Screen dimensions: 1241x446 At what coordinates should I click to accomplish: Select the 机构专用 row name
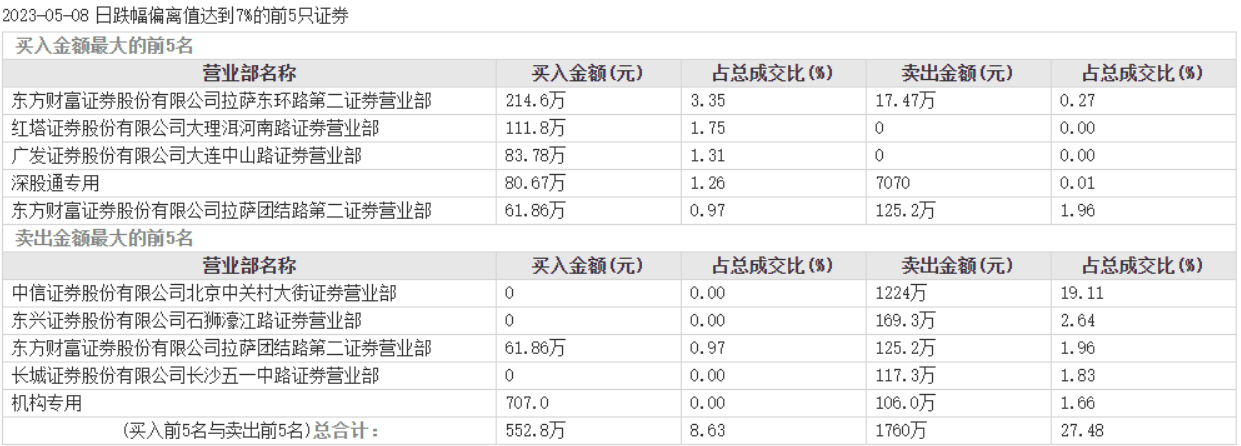[48, 404]
